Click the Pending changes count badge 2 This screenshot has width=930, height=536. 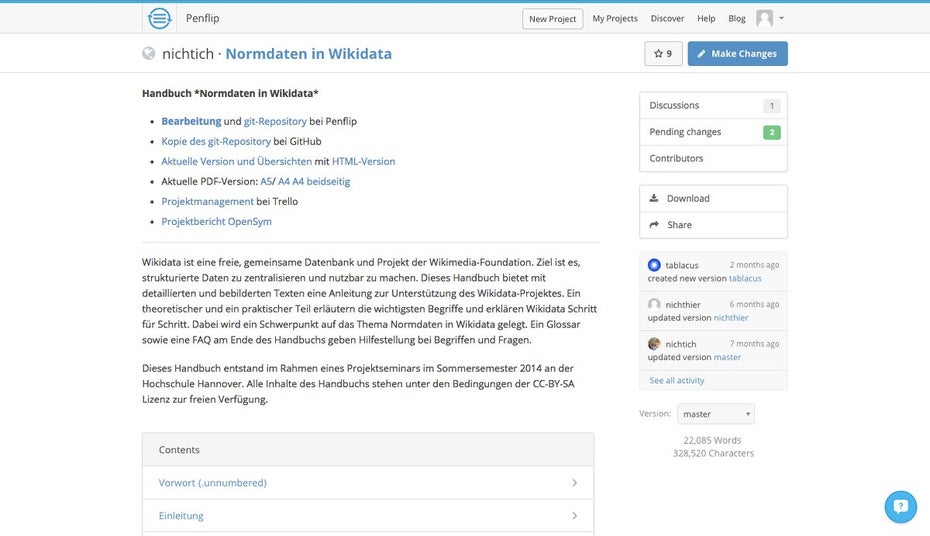pos(772,132)
